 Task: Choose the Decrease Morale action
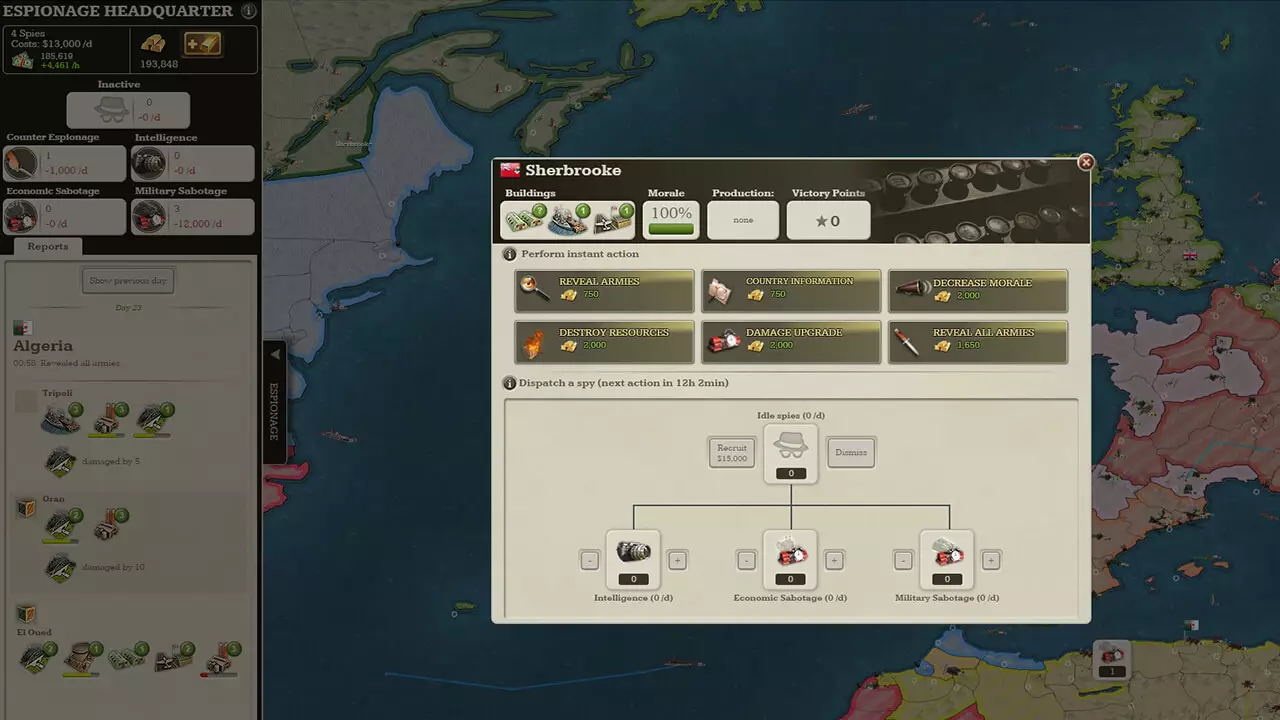(x=977, y=290)
